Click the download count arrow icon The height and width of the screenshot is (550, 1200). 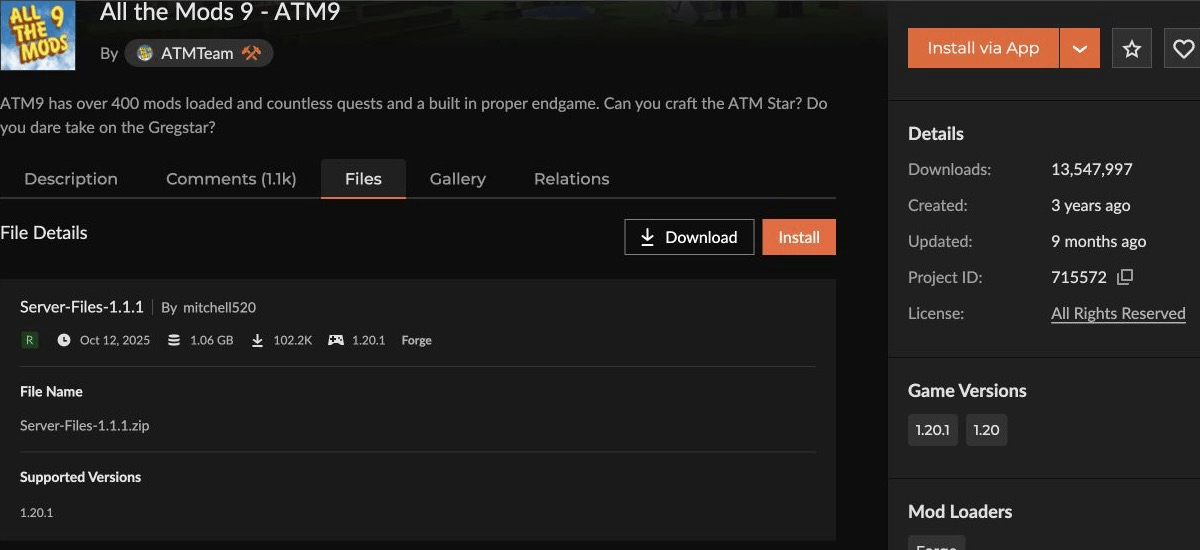257,340
